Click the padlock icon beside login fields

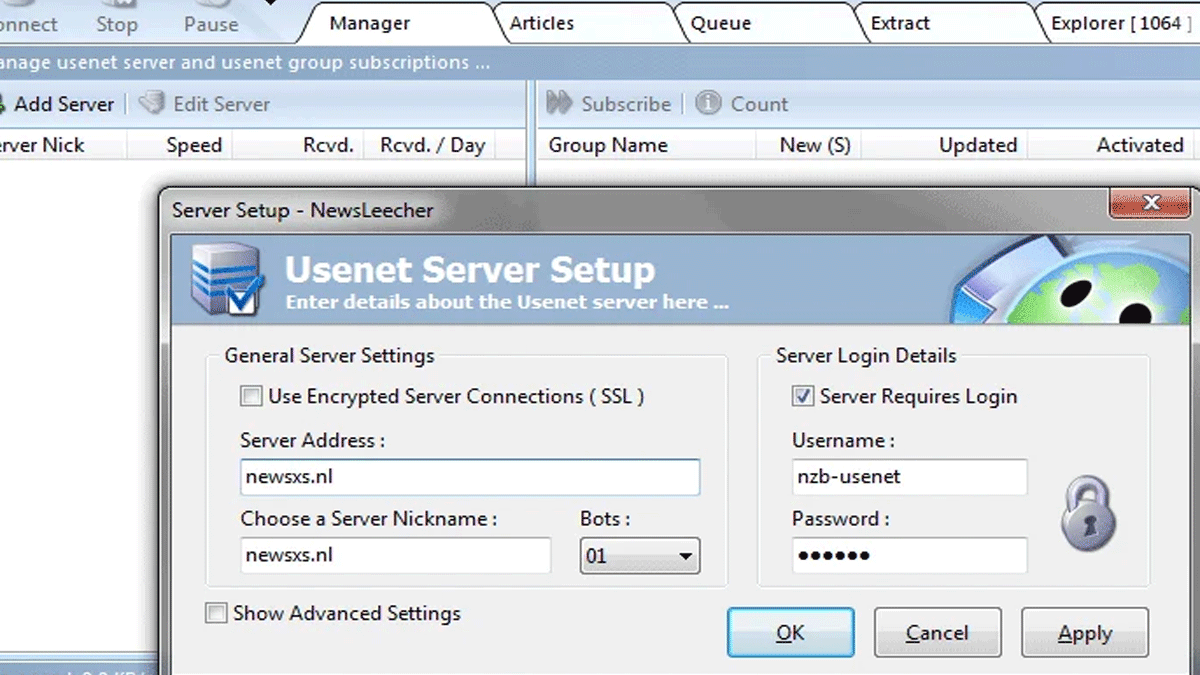(x=1087, y=513)
